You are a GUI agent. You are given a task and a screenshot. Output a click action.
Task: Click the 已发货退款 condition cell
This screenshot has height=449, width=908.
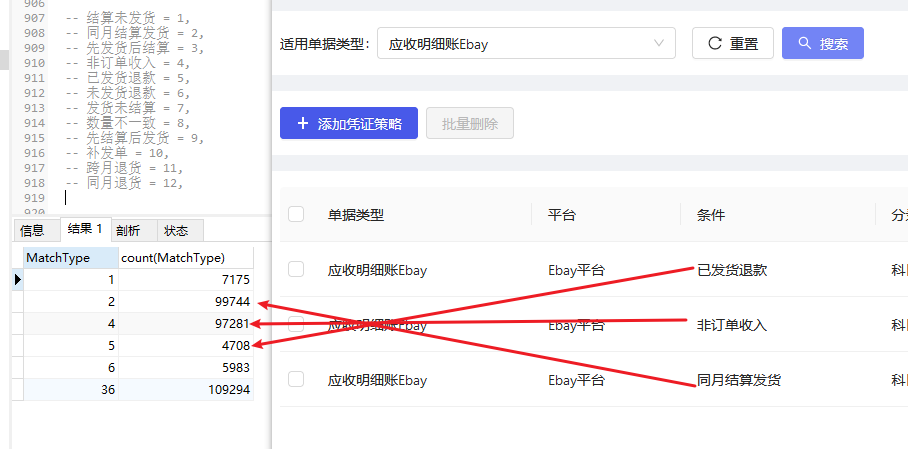point(732,270)
